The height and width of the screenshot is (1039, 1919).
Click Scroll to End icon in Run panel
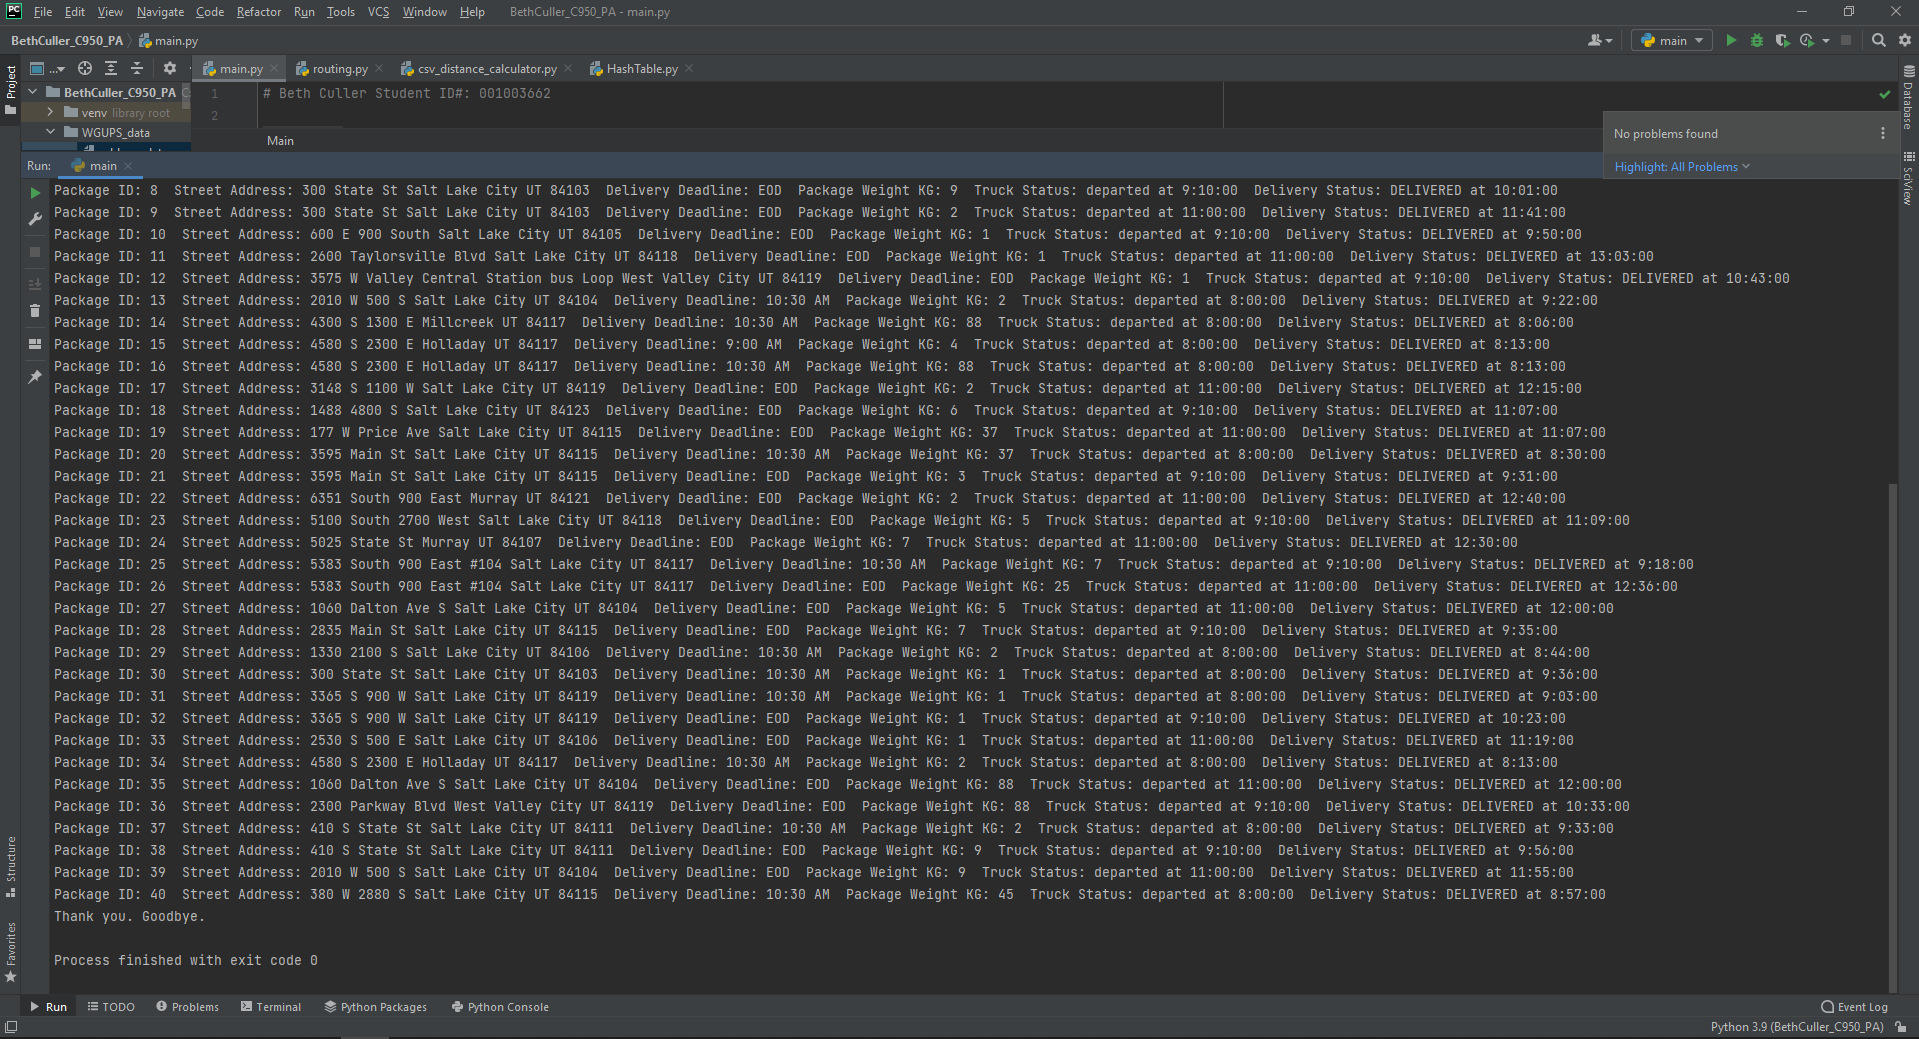pos(35,285)
